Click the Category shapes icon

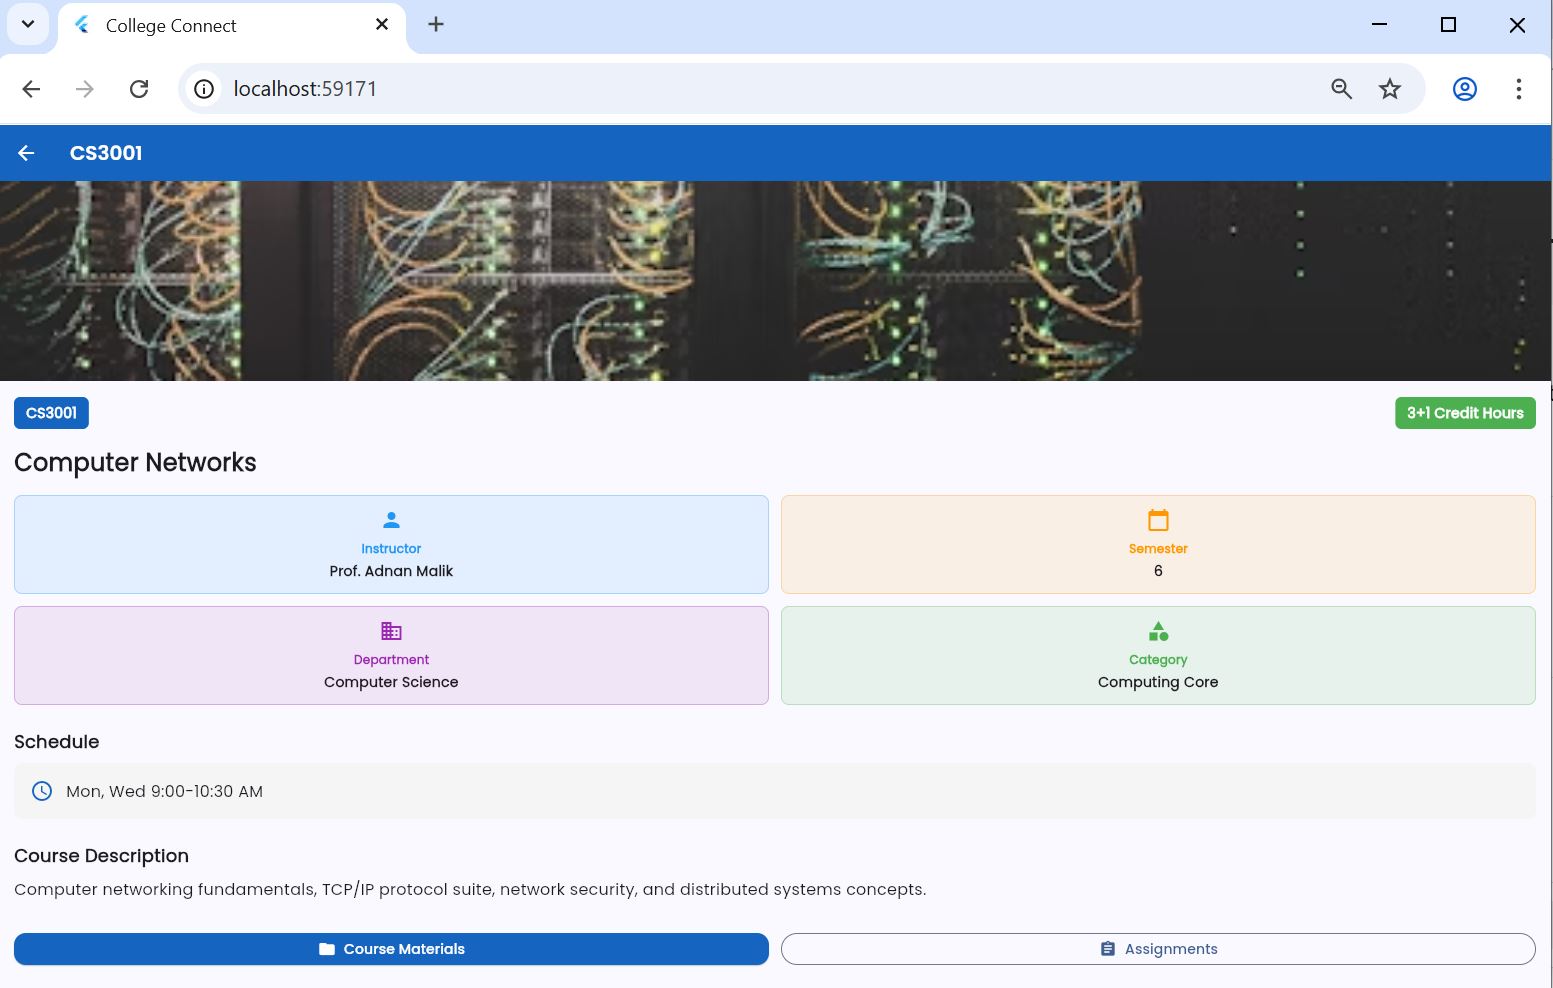[x=1158, y=631]
